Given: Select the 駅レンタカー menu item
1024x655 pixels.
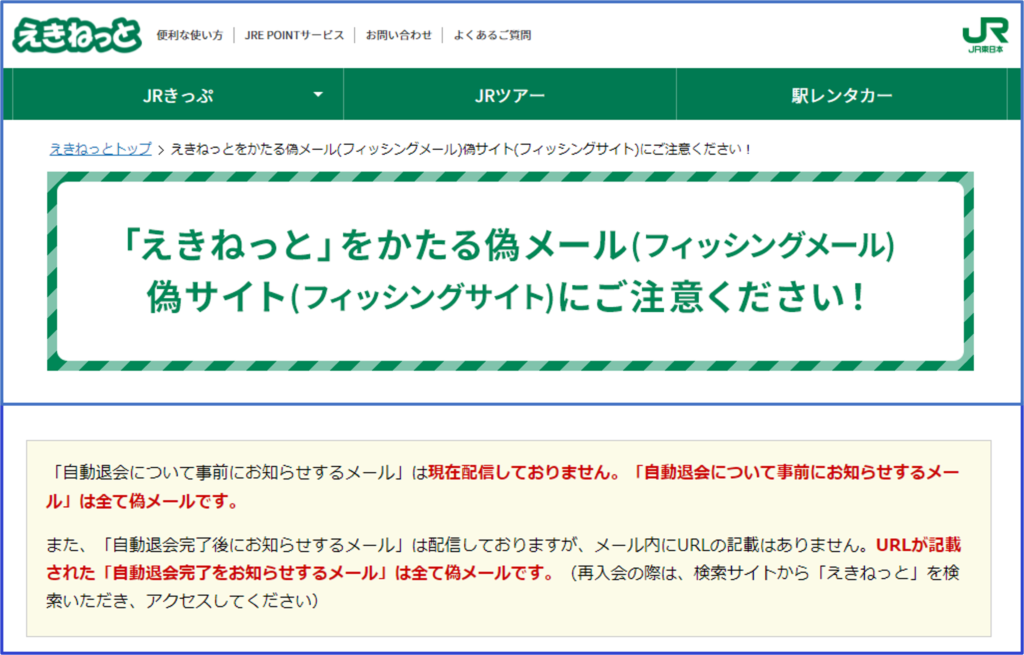Looking at the screenshot, I should 842,95.
